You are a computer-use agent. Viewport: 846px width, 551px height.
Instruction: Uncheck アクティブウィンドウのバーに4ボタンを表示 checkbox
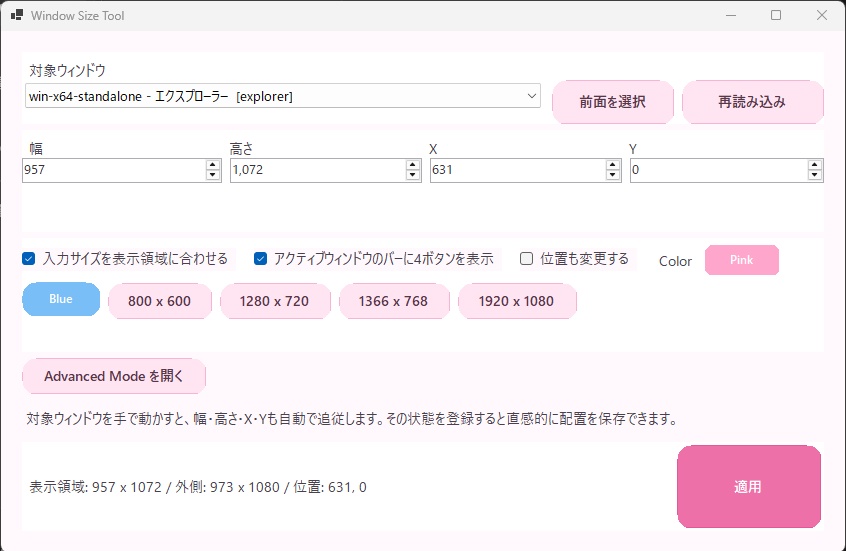(x=260, y=259)
